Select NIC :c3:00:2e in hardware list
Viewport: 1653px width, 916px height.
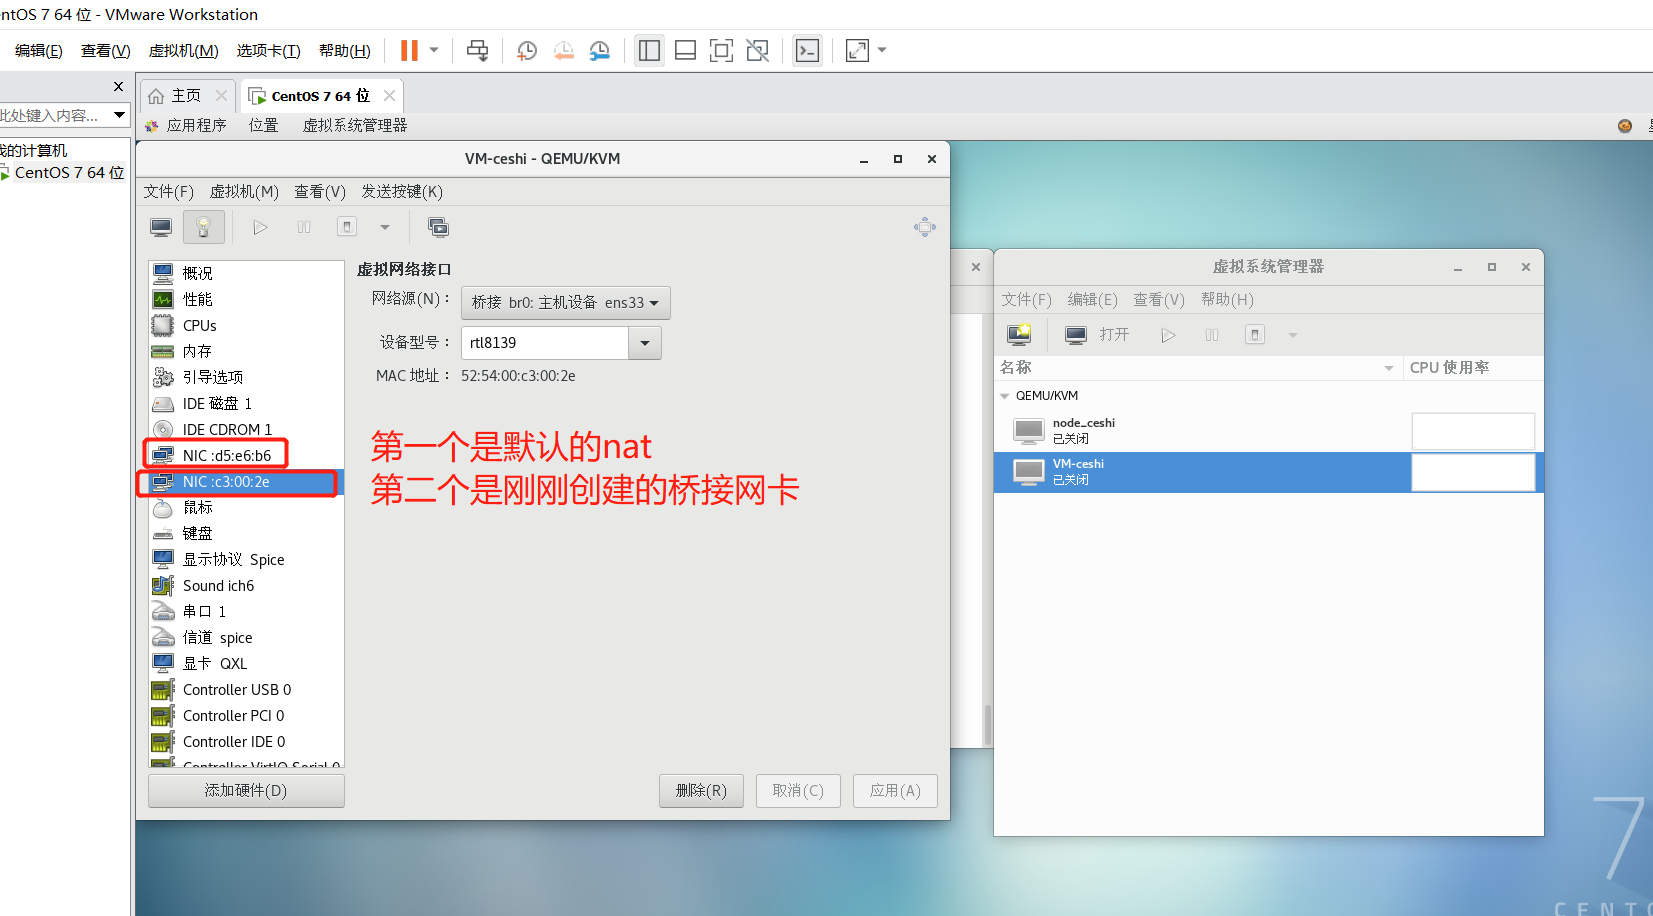[246, 481]
